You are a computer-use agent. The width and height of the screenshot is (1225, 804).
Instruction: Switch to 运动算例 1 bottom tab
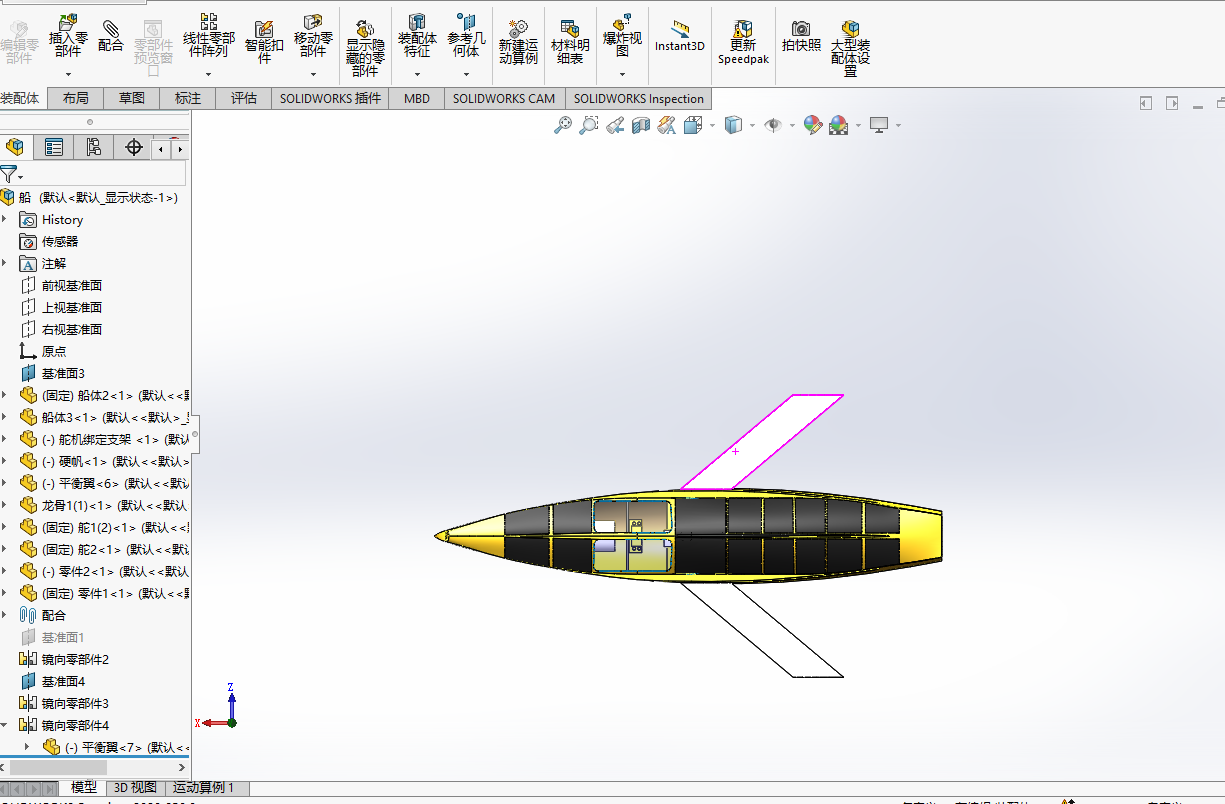click(204, 788)
